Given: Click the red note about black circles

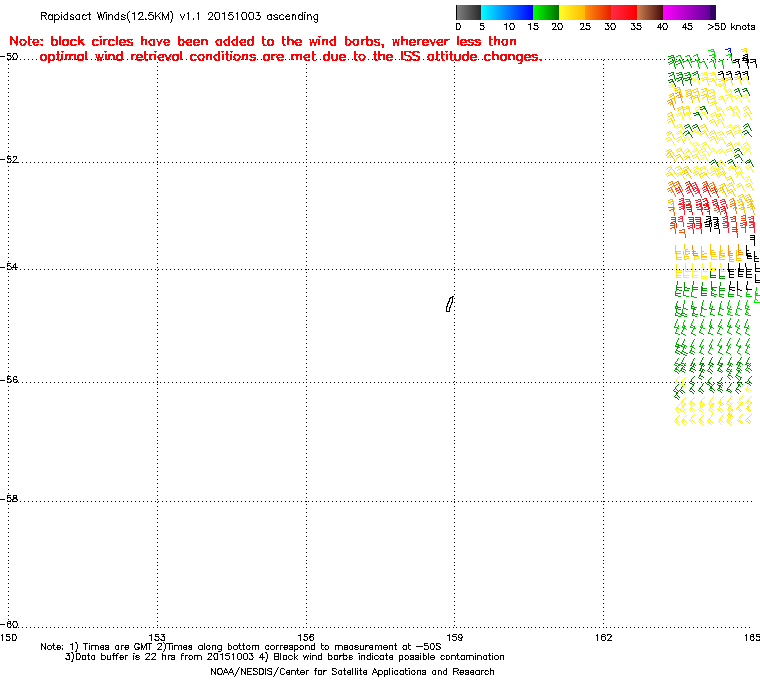Looking at the screenshot, I should (x=275, y=49).
